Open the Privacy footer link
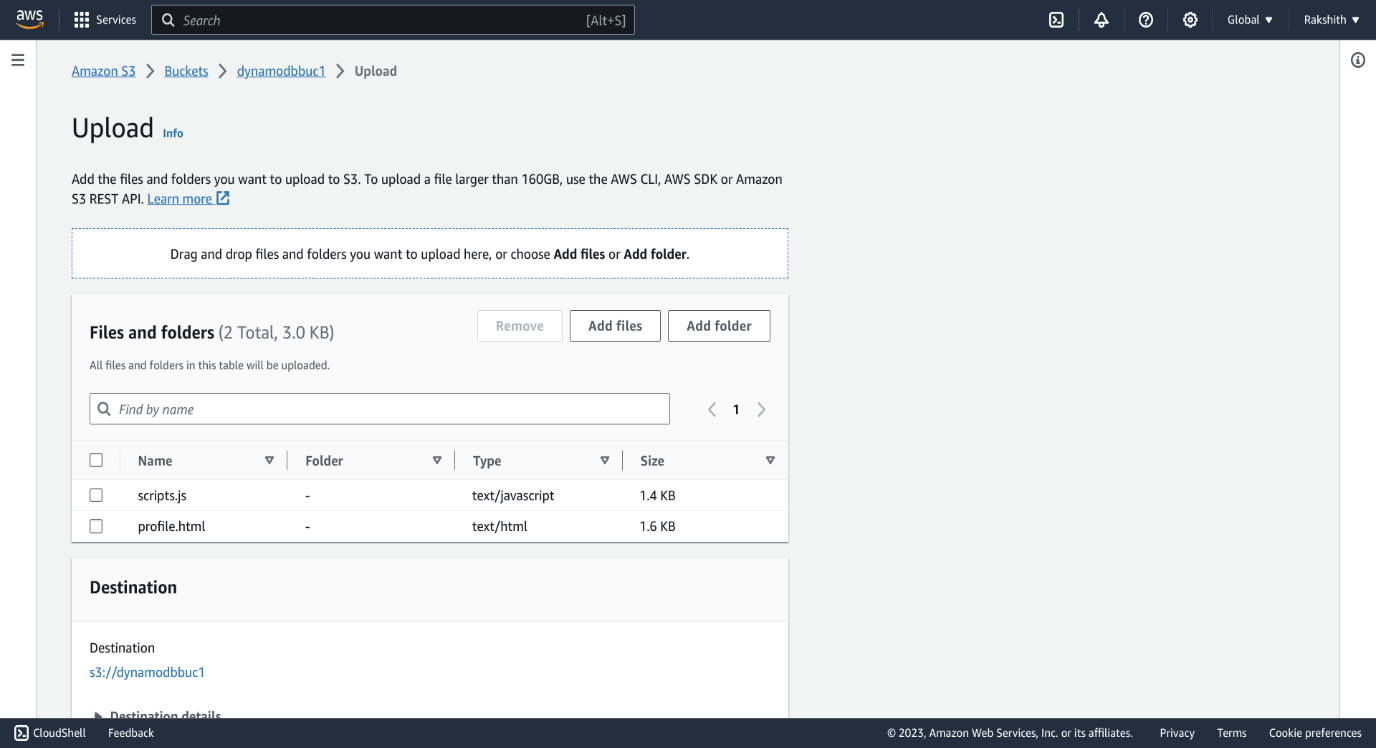 1177,733
